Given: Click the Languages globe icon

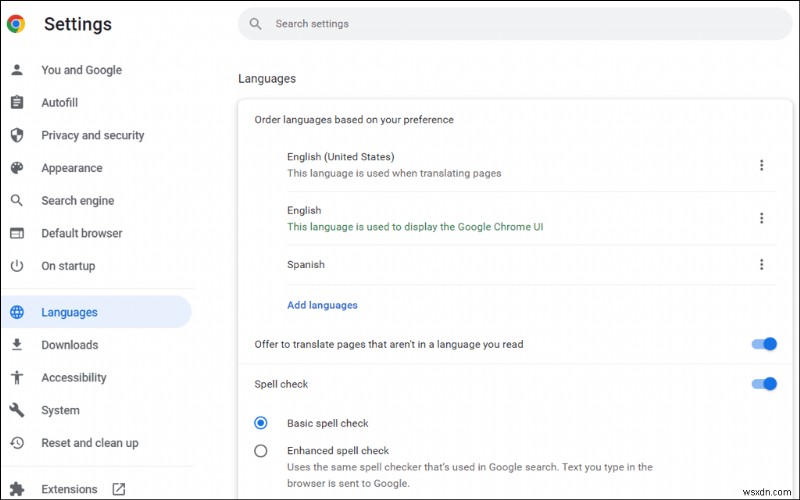Looking at the screenshot, I should coord(17,312).
